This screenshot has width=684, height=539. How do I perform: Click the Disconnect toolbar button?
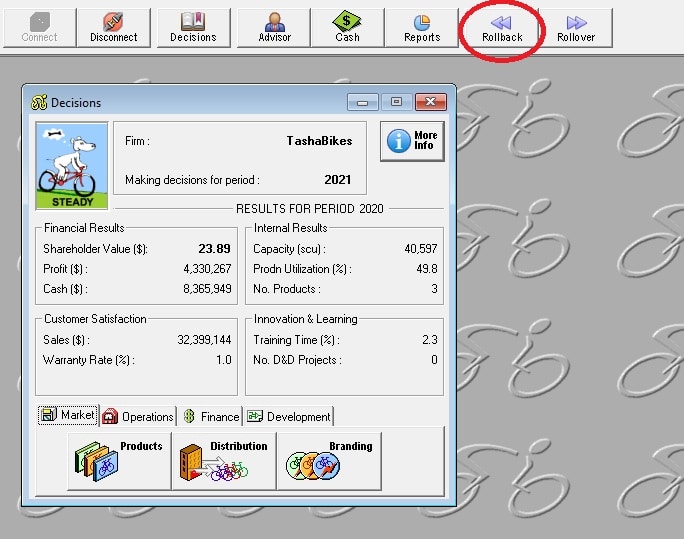[x=113, y=28]
